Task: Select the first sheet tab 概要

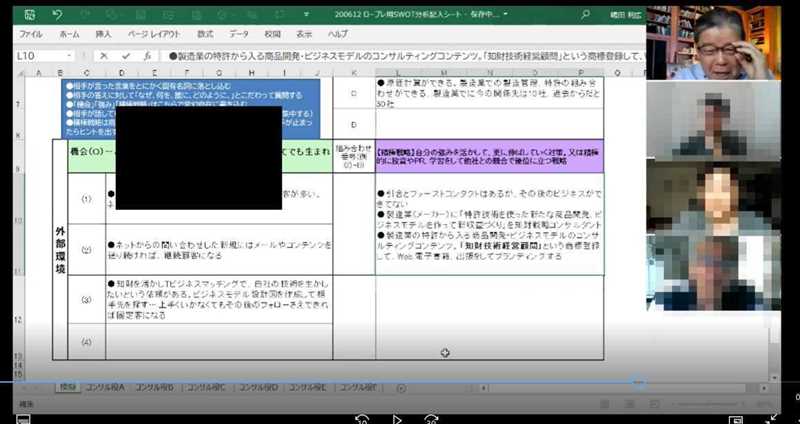Action: pos(67,388)
